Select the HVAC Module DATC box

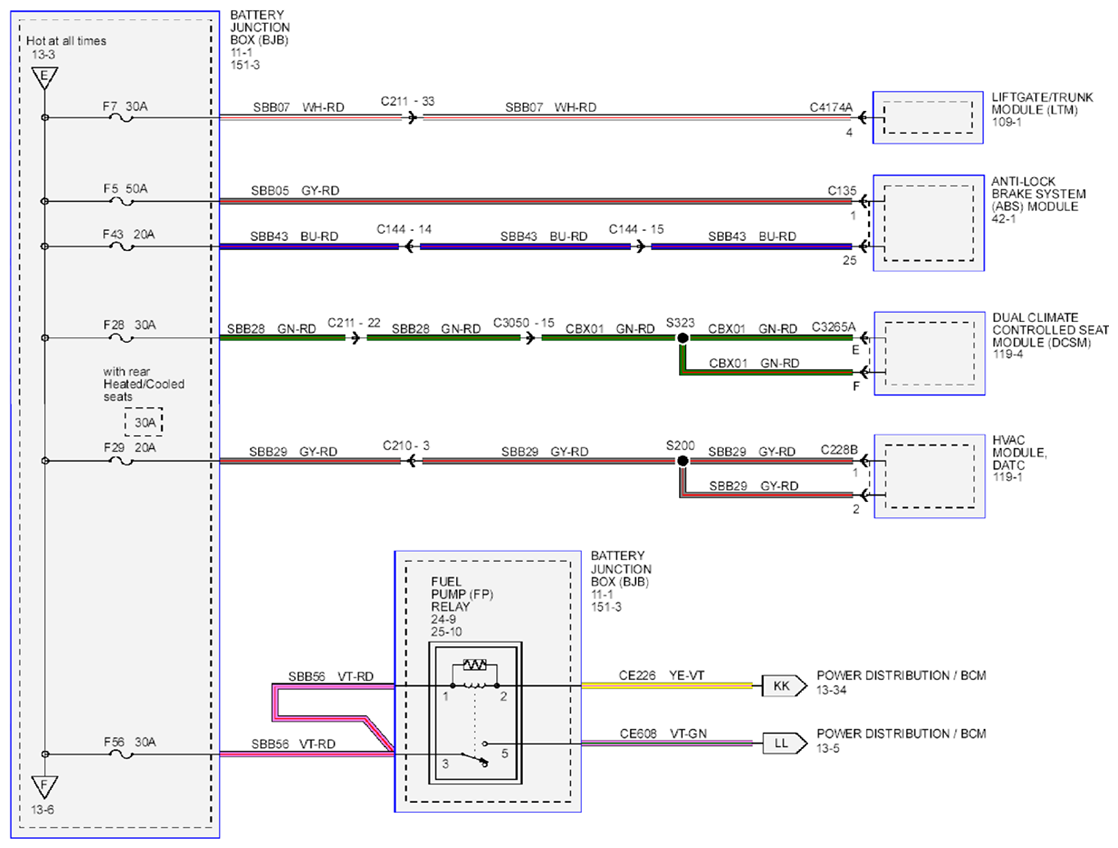pos(929,476)
